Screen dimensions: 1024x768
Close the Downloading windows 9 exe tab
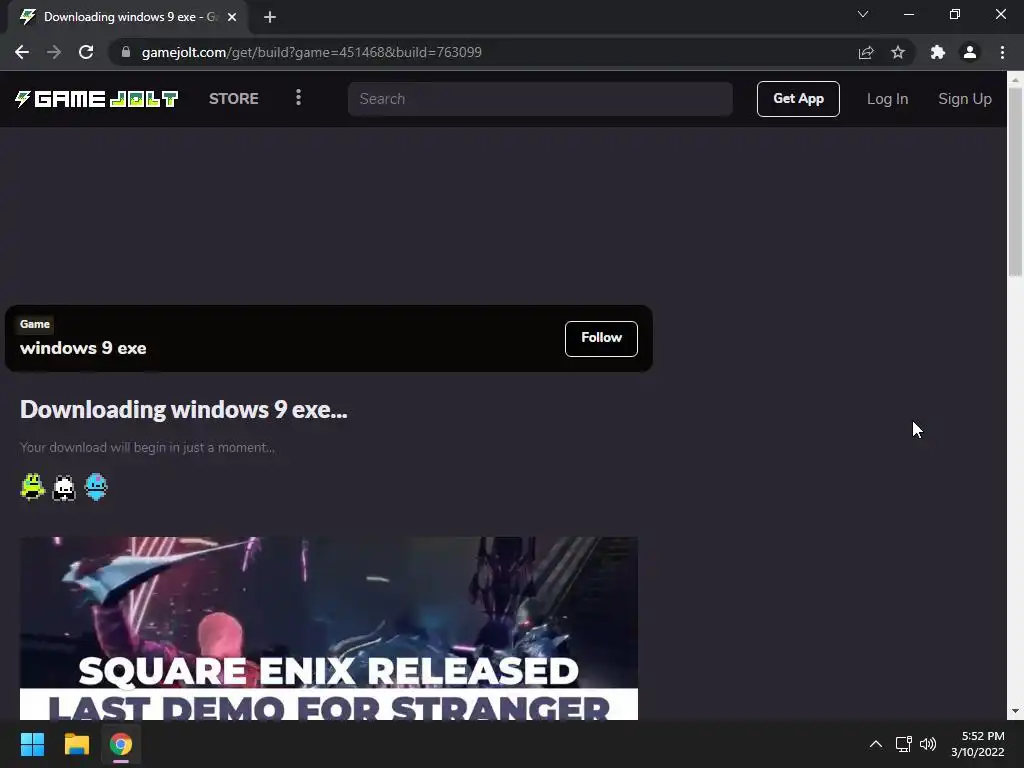point(232,17)
